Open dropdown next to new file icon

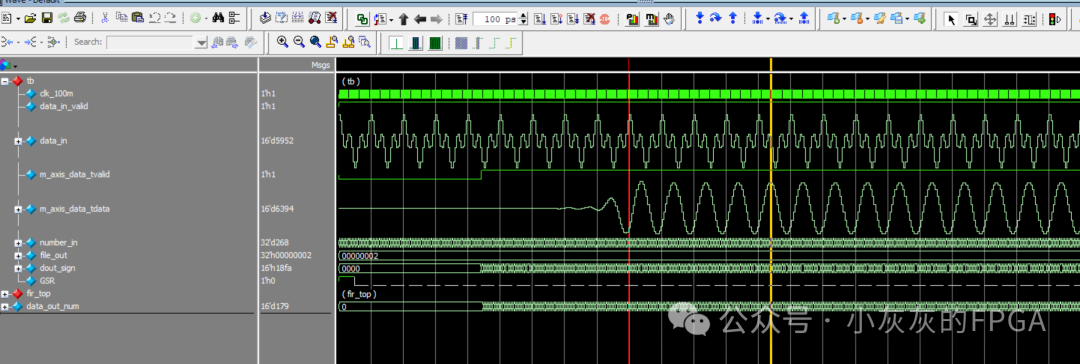(x=18, y=19)
